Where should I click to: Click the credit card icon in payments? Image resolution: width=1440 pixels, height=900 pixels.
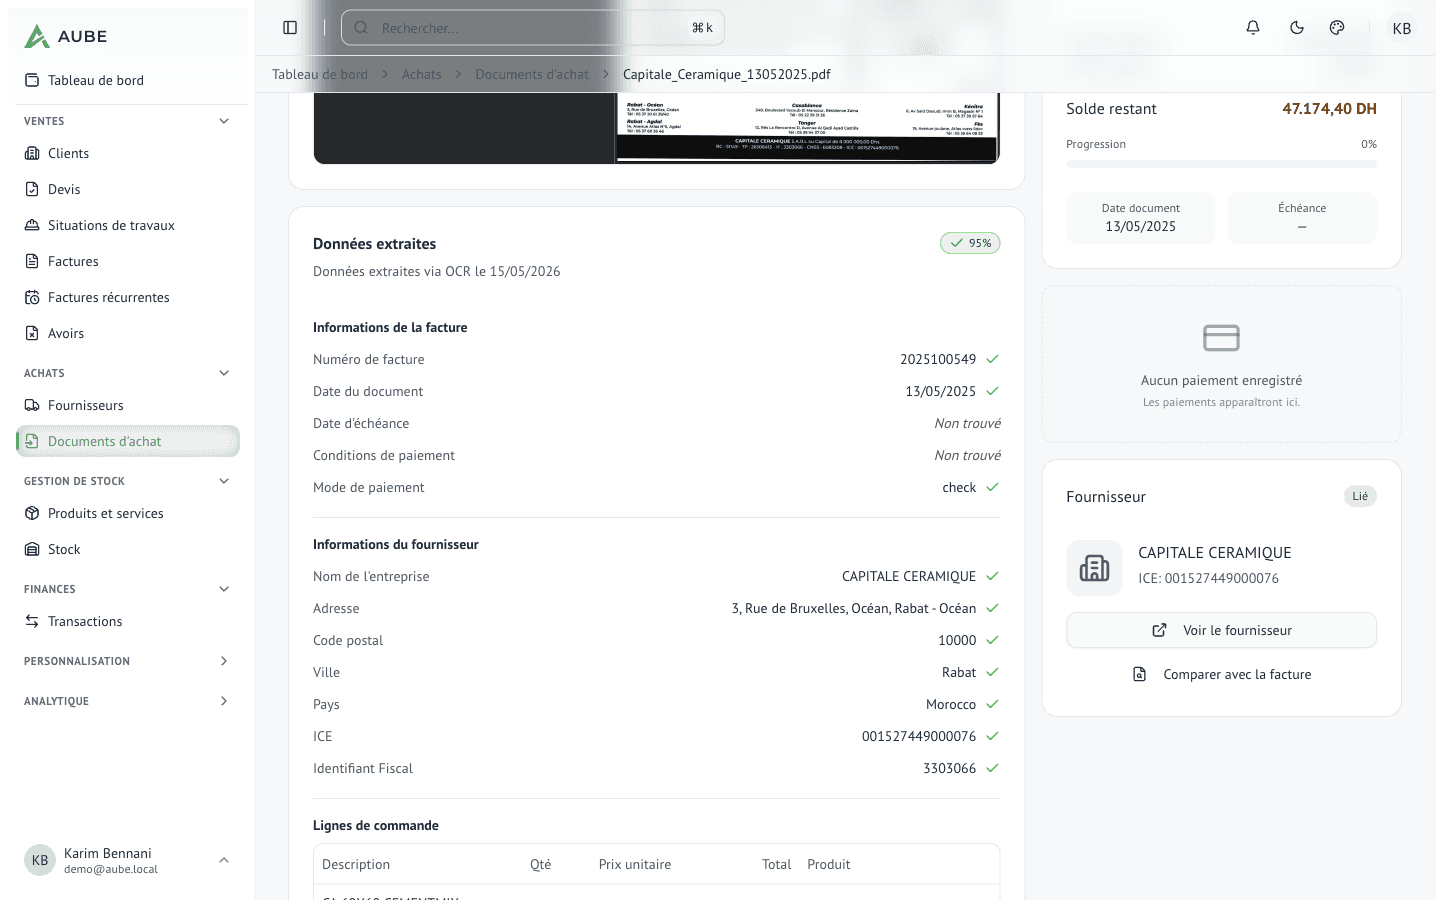point(1221,338)
